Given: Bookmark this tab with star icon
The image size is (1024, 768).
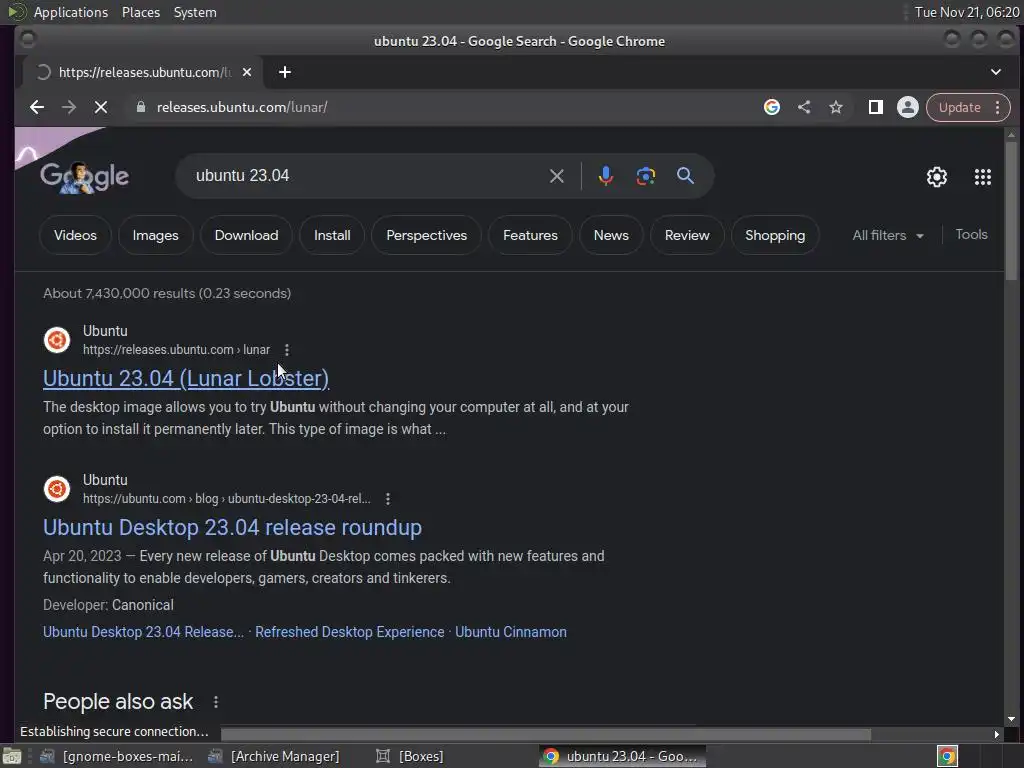Looking at the screenshot, I should pyautogui.click(x=836, y=107).
